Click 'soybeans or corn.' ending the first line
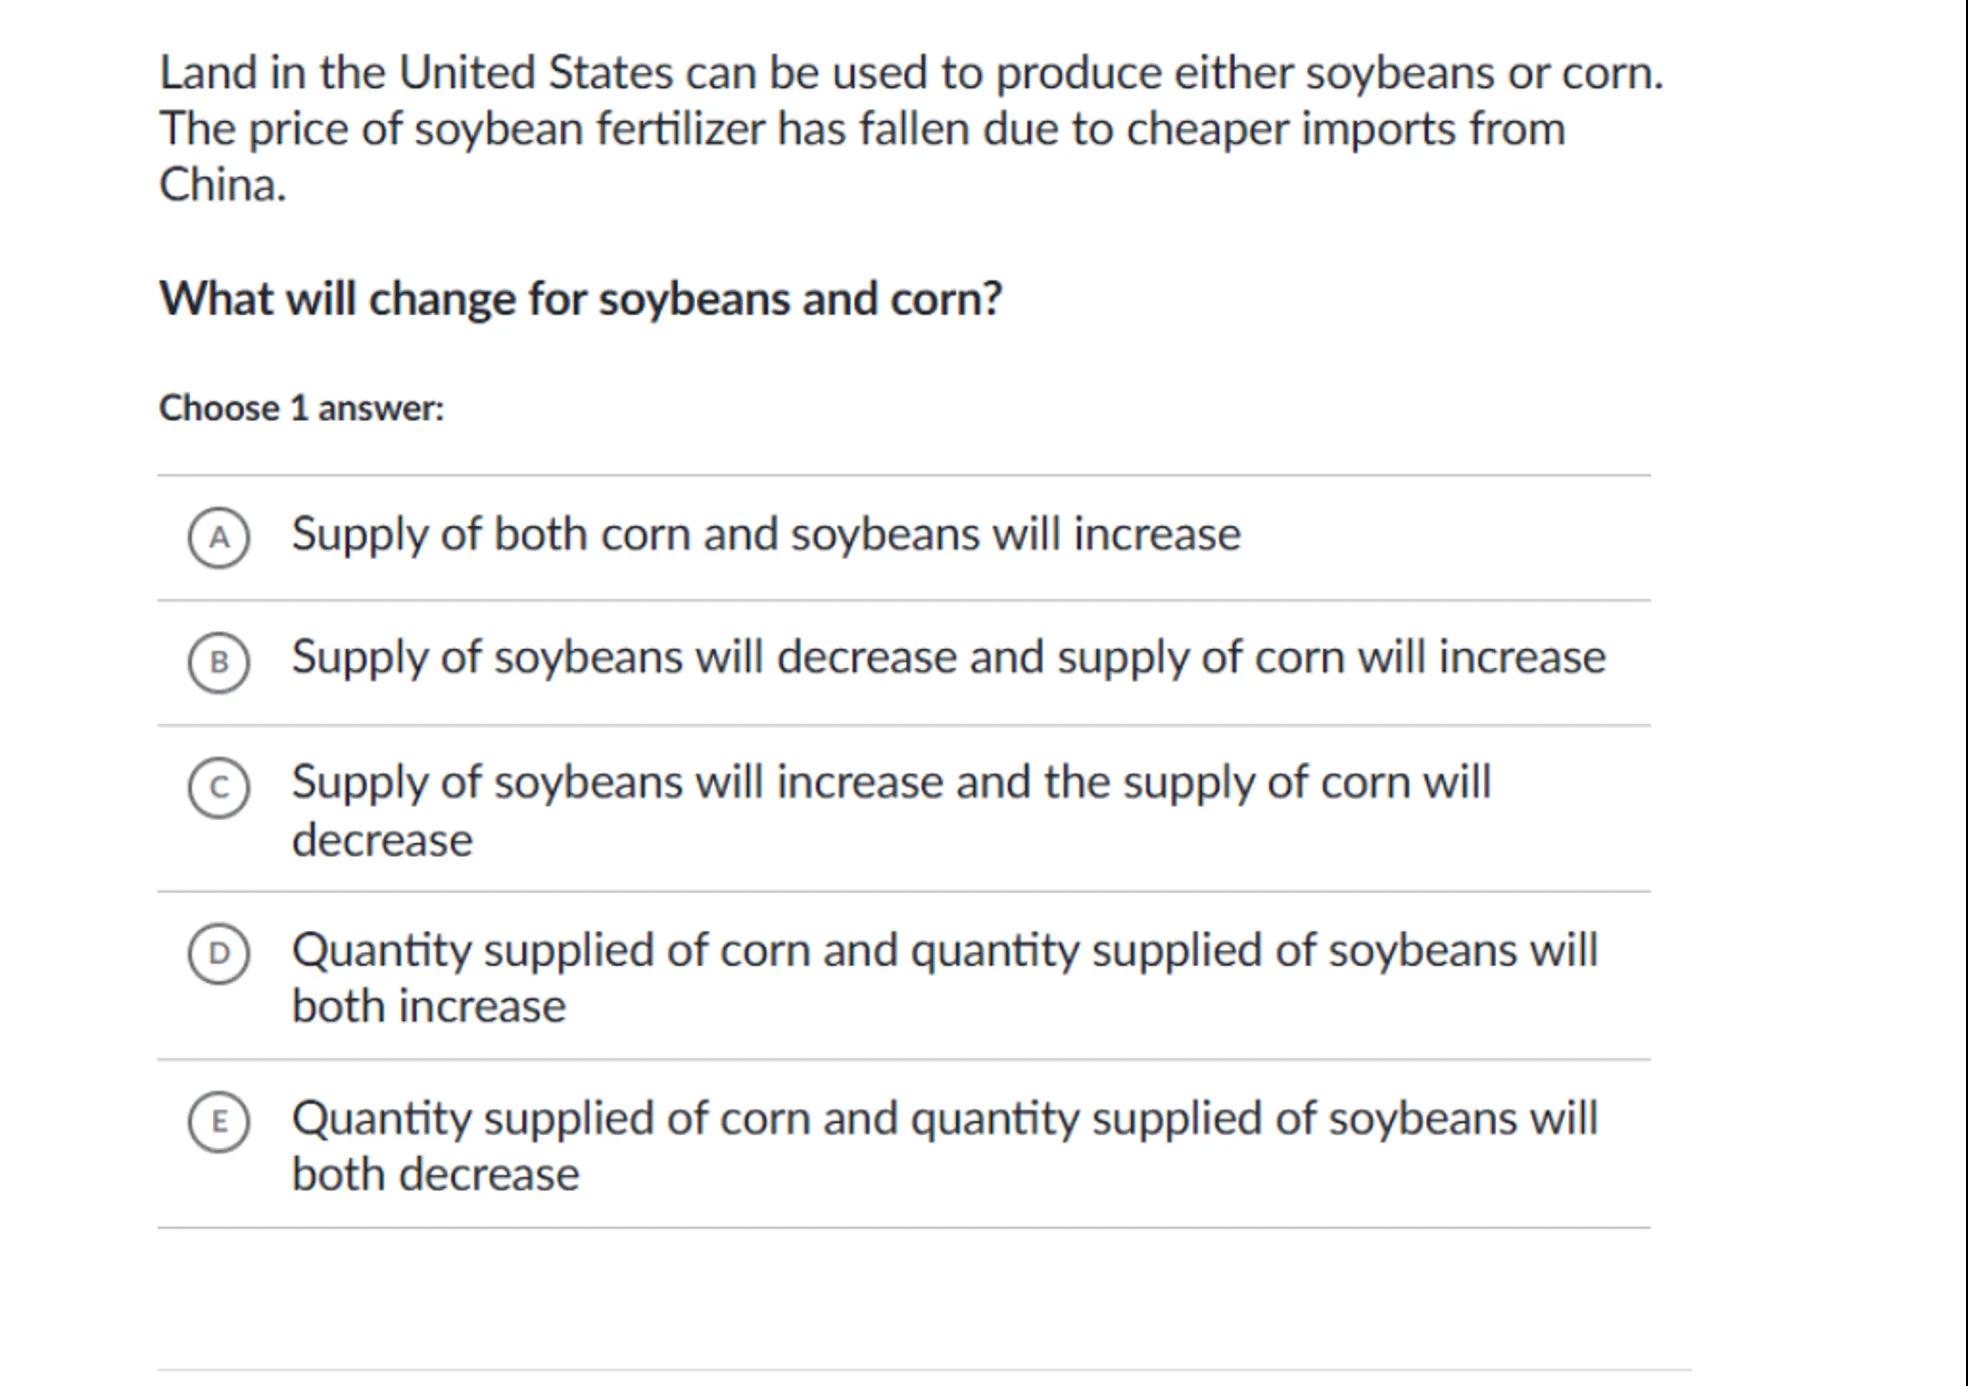This screenshot has width=1968, height=1386. [1484, 73]
